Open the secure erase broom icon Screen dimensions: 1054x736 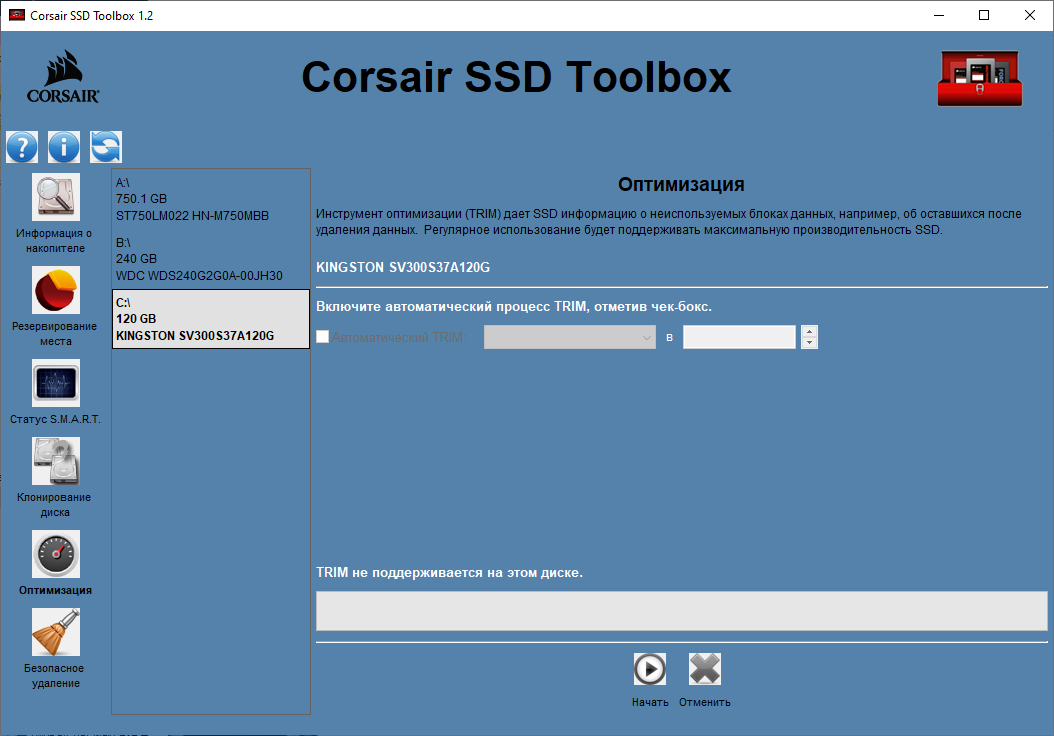[x=56, y=632]
